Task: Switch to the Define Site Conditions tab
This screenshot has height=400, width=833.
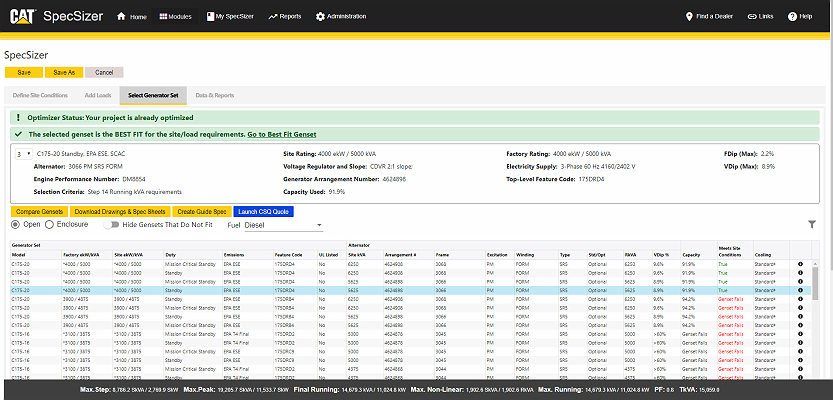Action: click(x=40, y=95)
